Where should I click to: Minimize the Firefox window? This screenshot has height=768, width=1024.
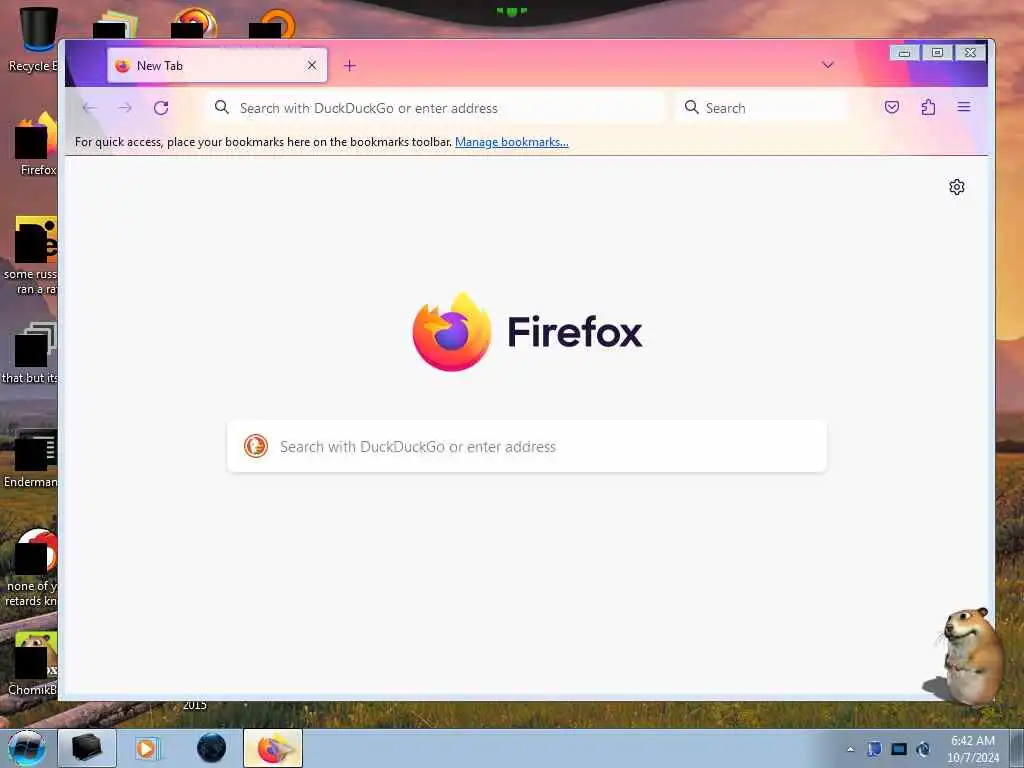point(904,53)
